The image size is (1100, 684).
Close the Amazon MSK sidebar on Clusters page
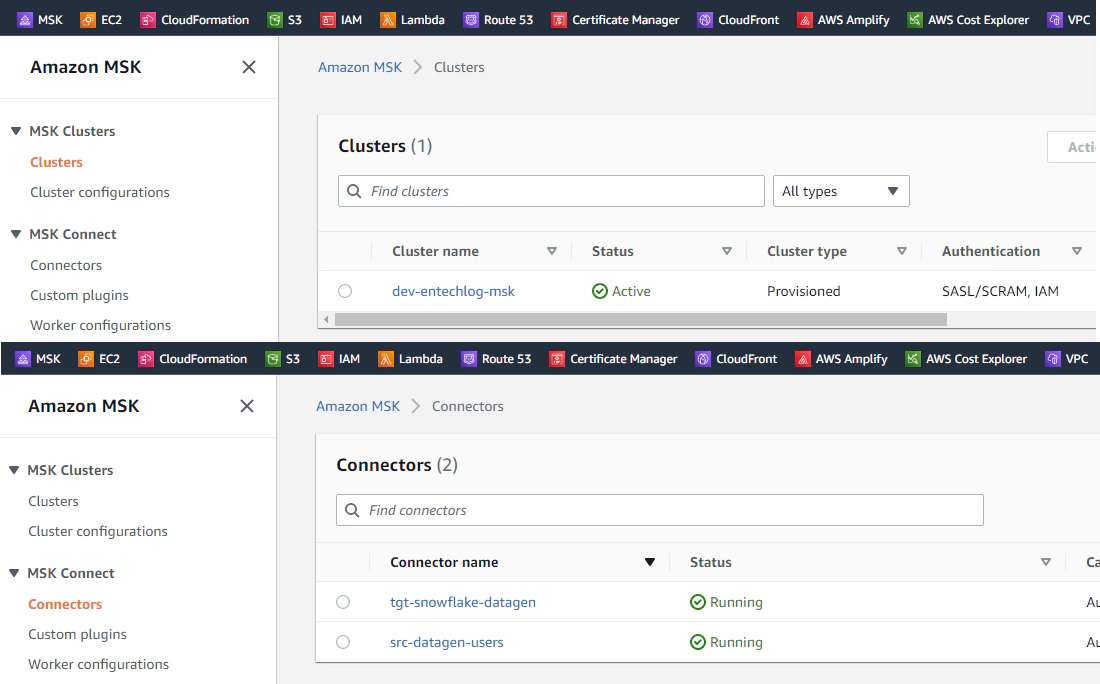pos(248,67)
